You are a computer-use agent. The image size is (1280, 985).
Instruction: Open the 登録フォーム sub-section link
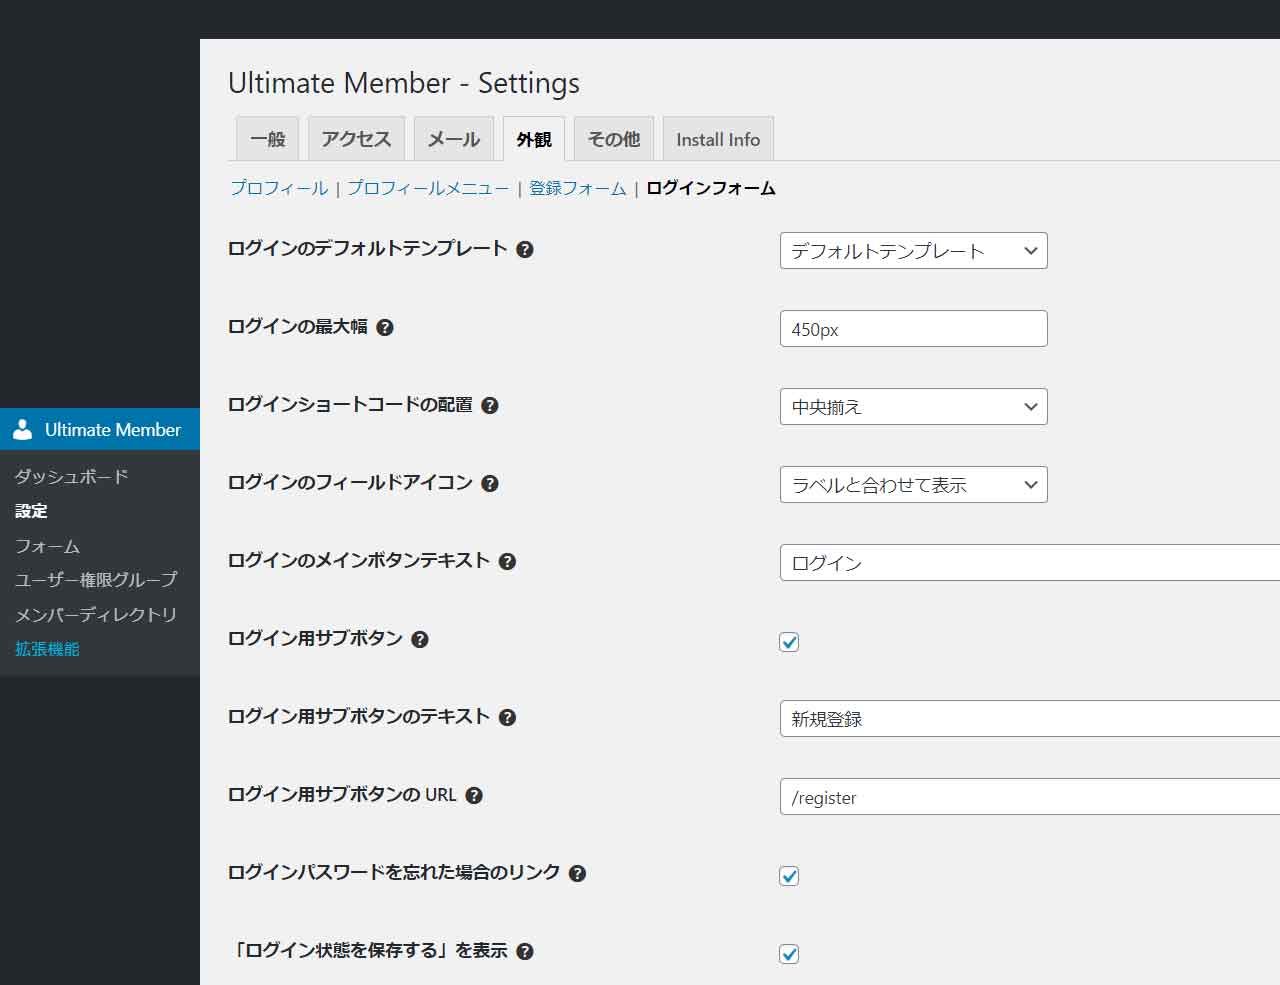(578, 188)
